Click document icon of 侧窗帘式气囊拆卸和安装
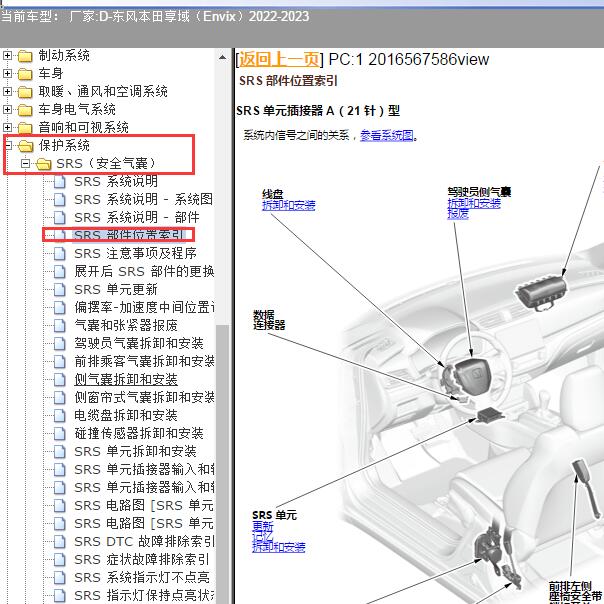Image resolution: width=604 pixels, height=604 pixels. tap(60, 397)
